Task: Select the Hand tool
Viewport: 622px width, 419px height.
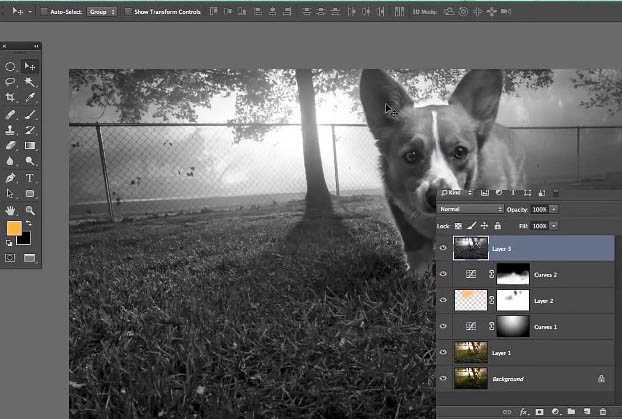Action: 11,210
